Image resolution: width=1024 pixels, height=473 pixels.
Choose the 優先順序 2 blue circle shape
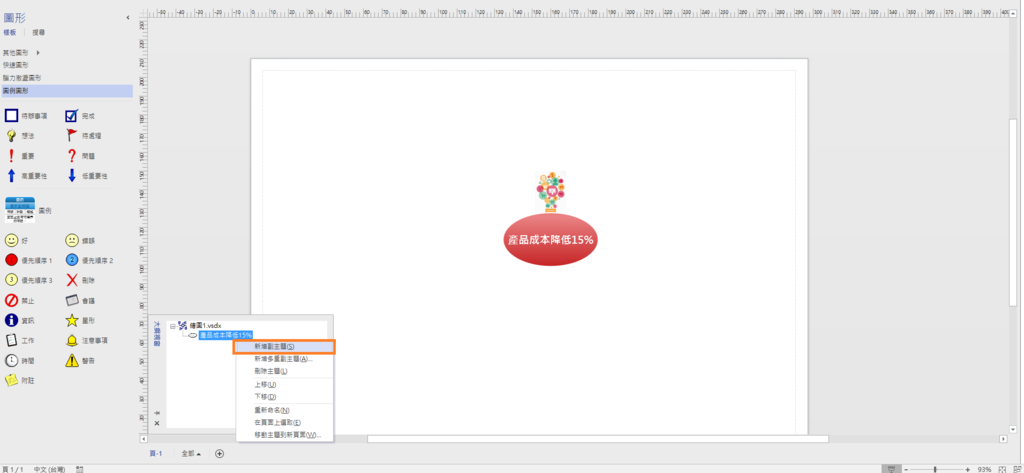pyautogui.click(x=72, y=260)
